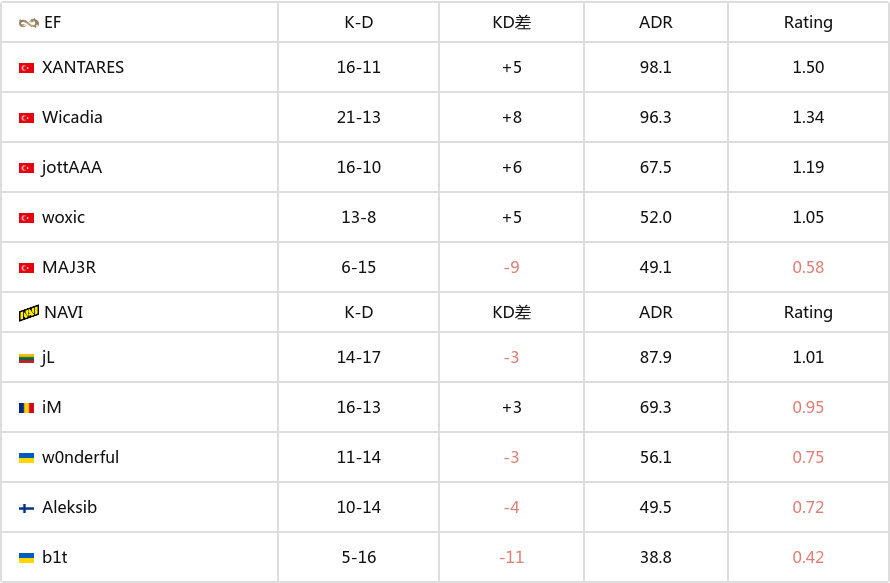Select the Rating column header in EF table
The height and width of the screenshot is (583, 890).
[x=808, y=23]
